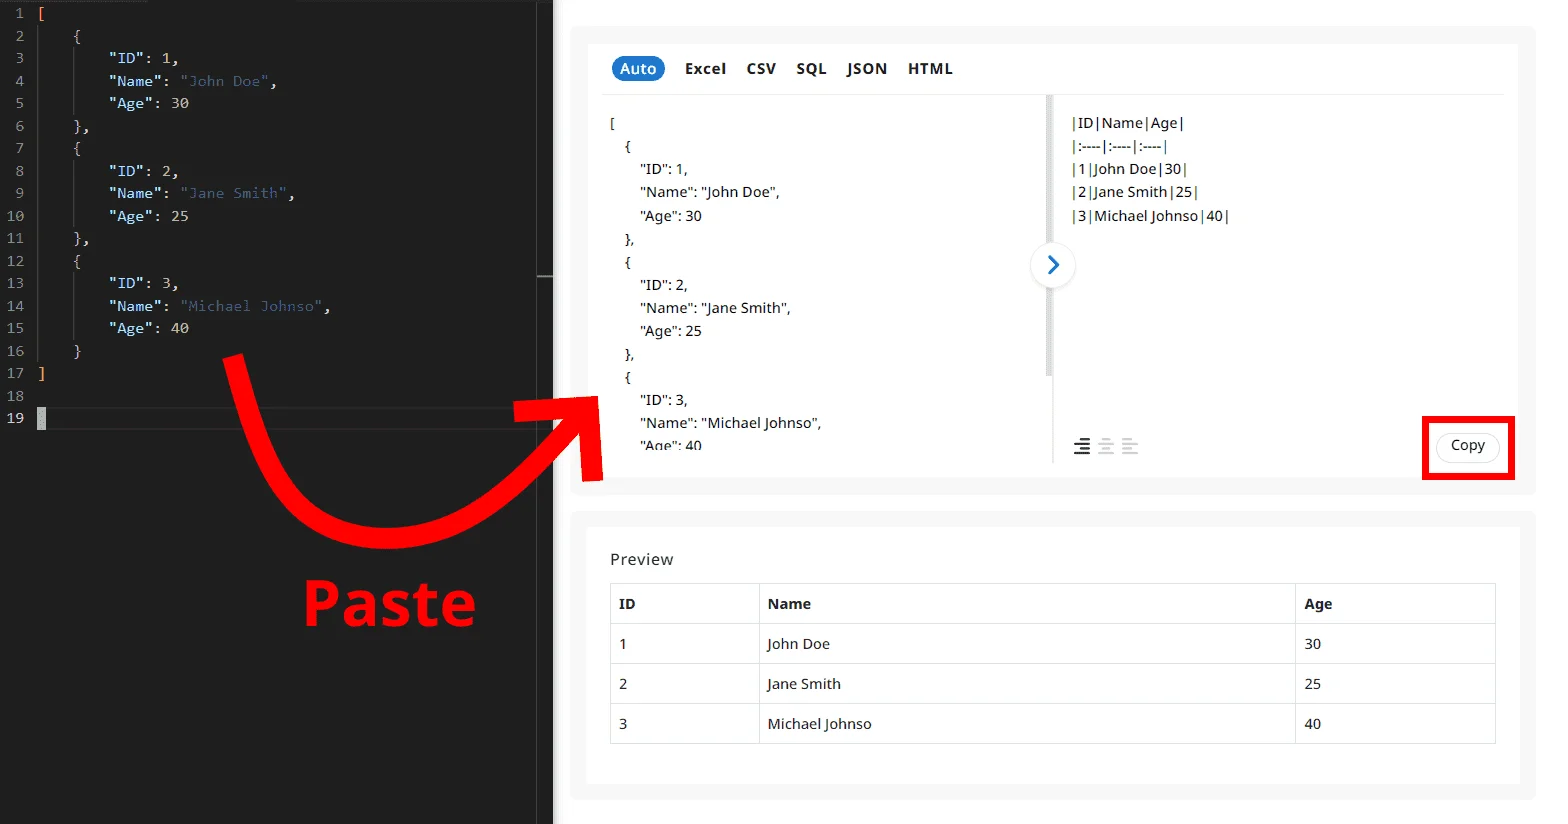Click the Markdown header row |ID|Name|Age|
The height and width of the screenshot is (824, 1568).
[1128, 123]
